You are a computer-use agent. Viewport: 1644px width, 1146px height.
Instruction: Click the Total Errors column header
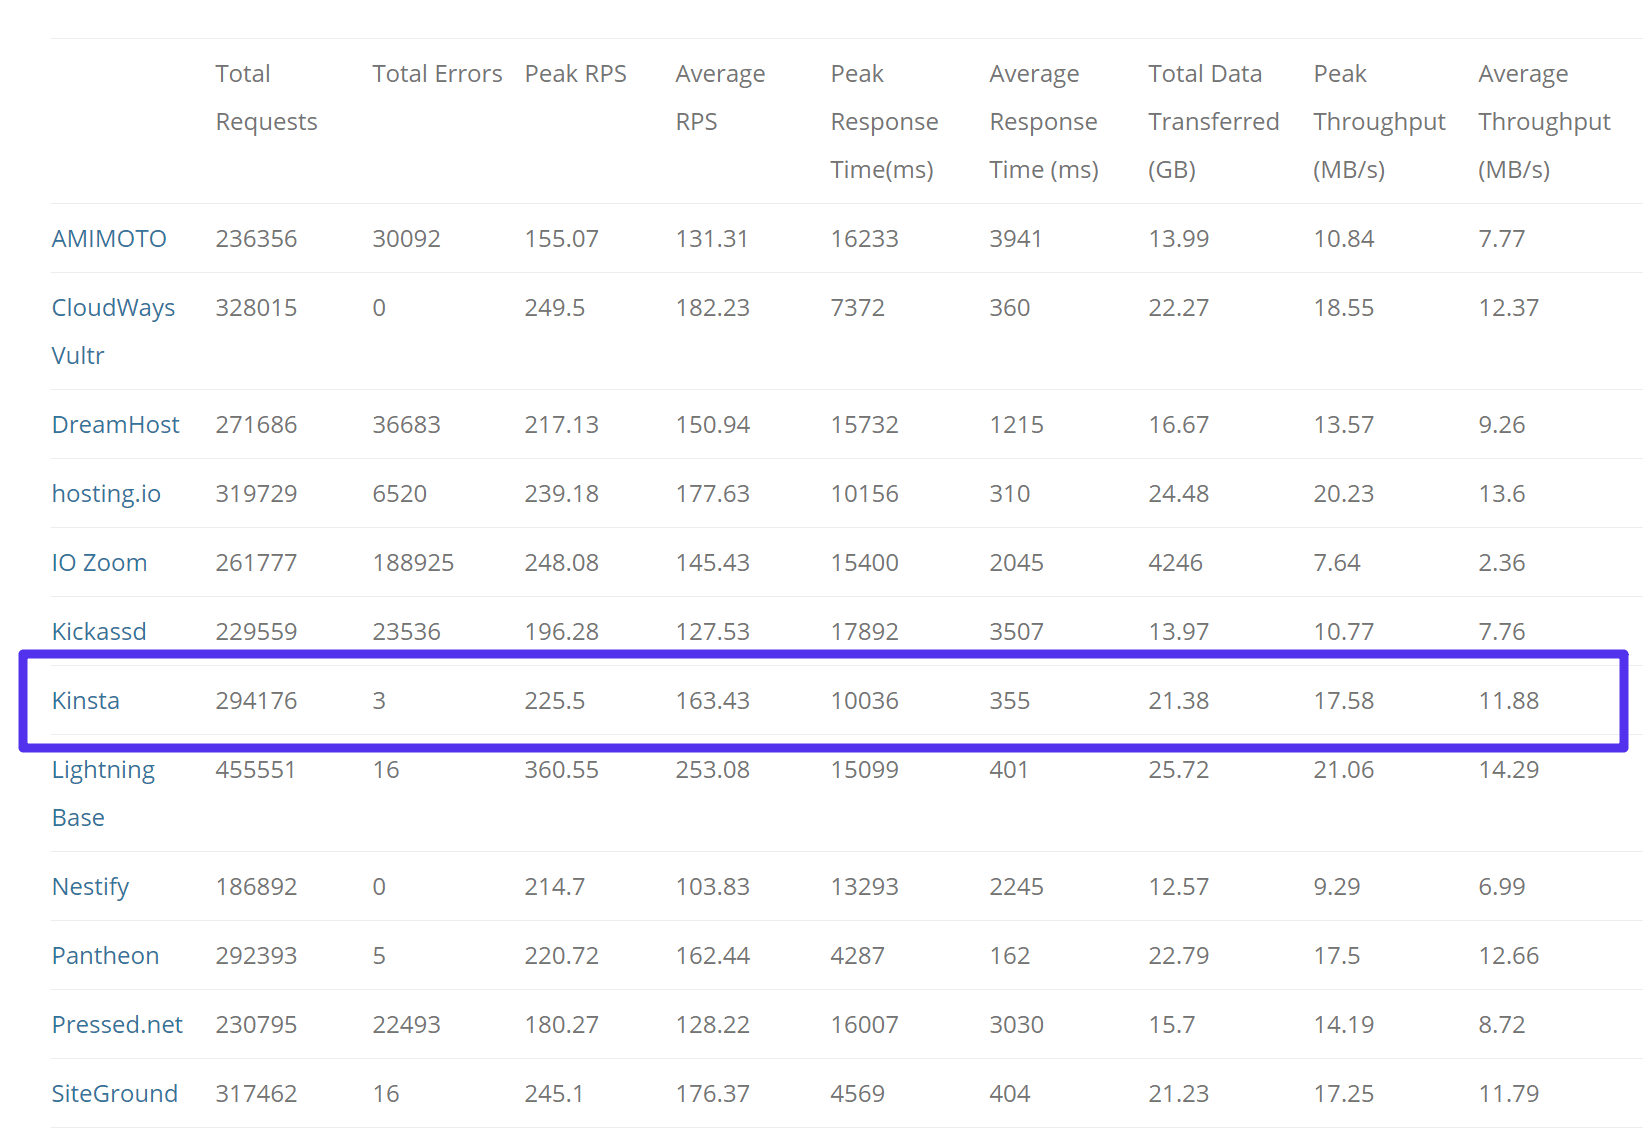437,74
